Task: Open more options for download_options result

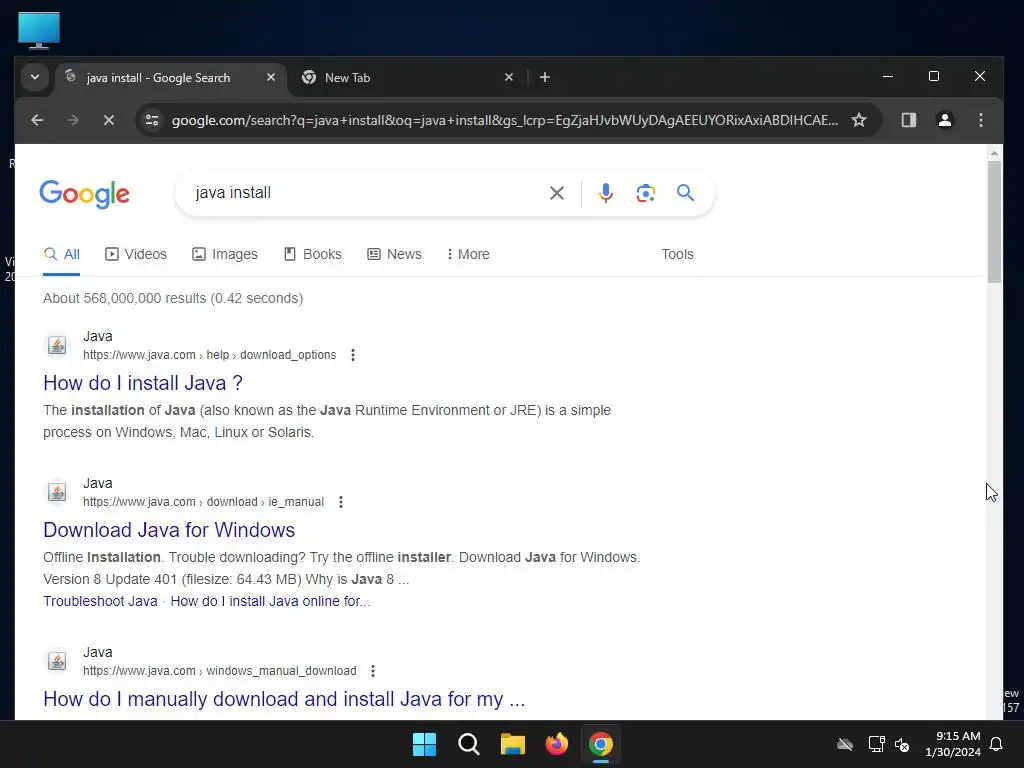Action: [x=353, y=355]
